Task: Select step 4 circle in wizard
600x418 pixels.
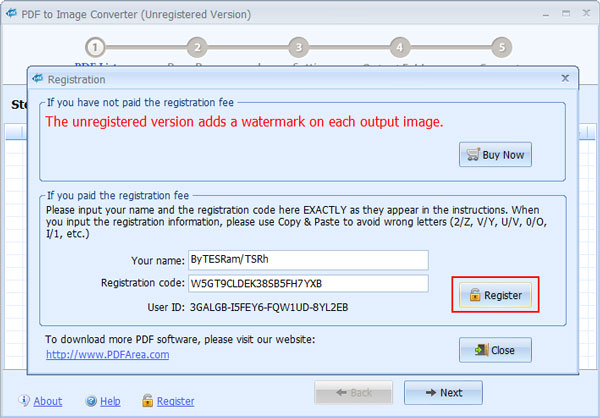Action: point(400,47)
